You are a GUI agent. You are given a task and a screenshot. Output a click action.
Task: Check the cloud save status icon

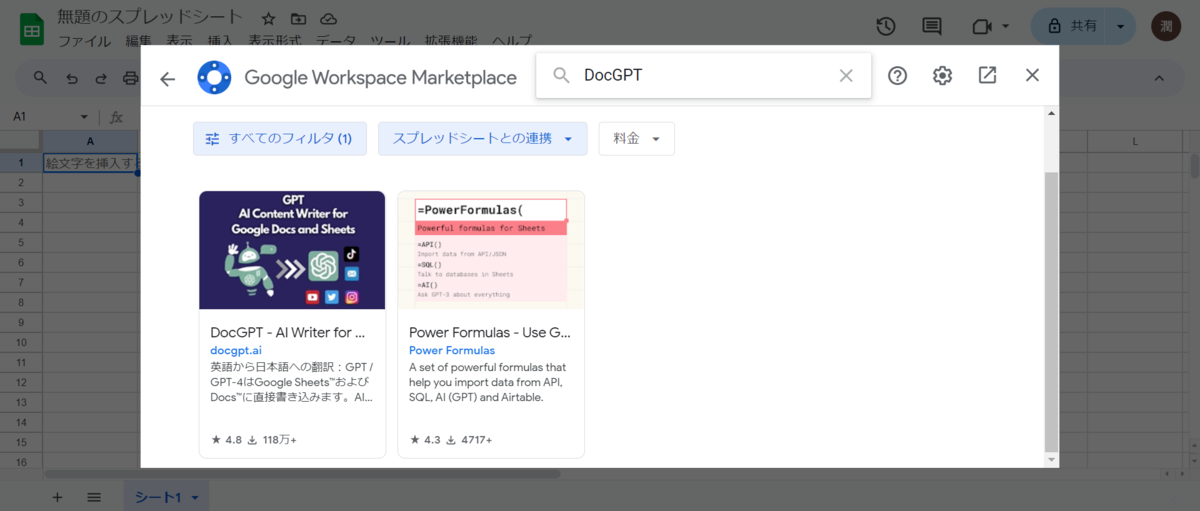pos(328,19)
